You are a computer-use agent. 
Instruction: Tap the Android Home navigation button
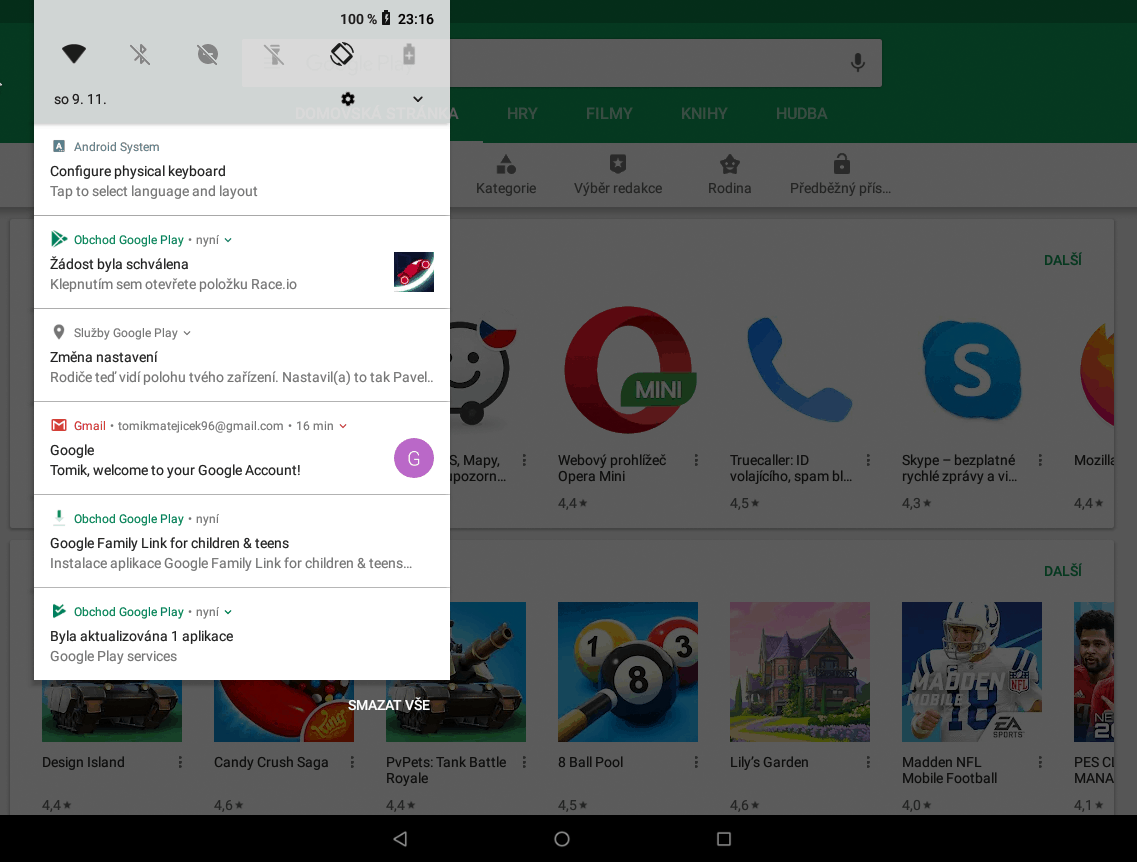coord(562,839)
